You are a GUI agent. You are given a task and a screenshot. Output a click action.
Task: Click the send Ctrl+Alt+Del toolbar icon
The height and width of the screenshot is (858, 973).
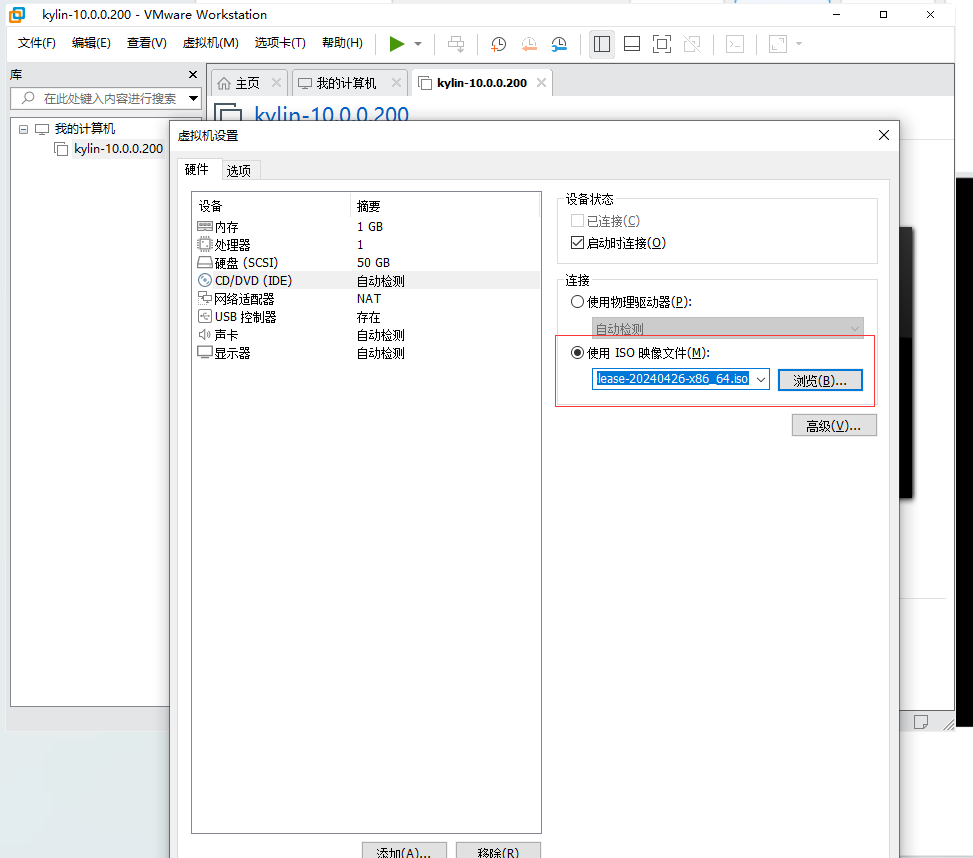[x=456, y=43]
